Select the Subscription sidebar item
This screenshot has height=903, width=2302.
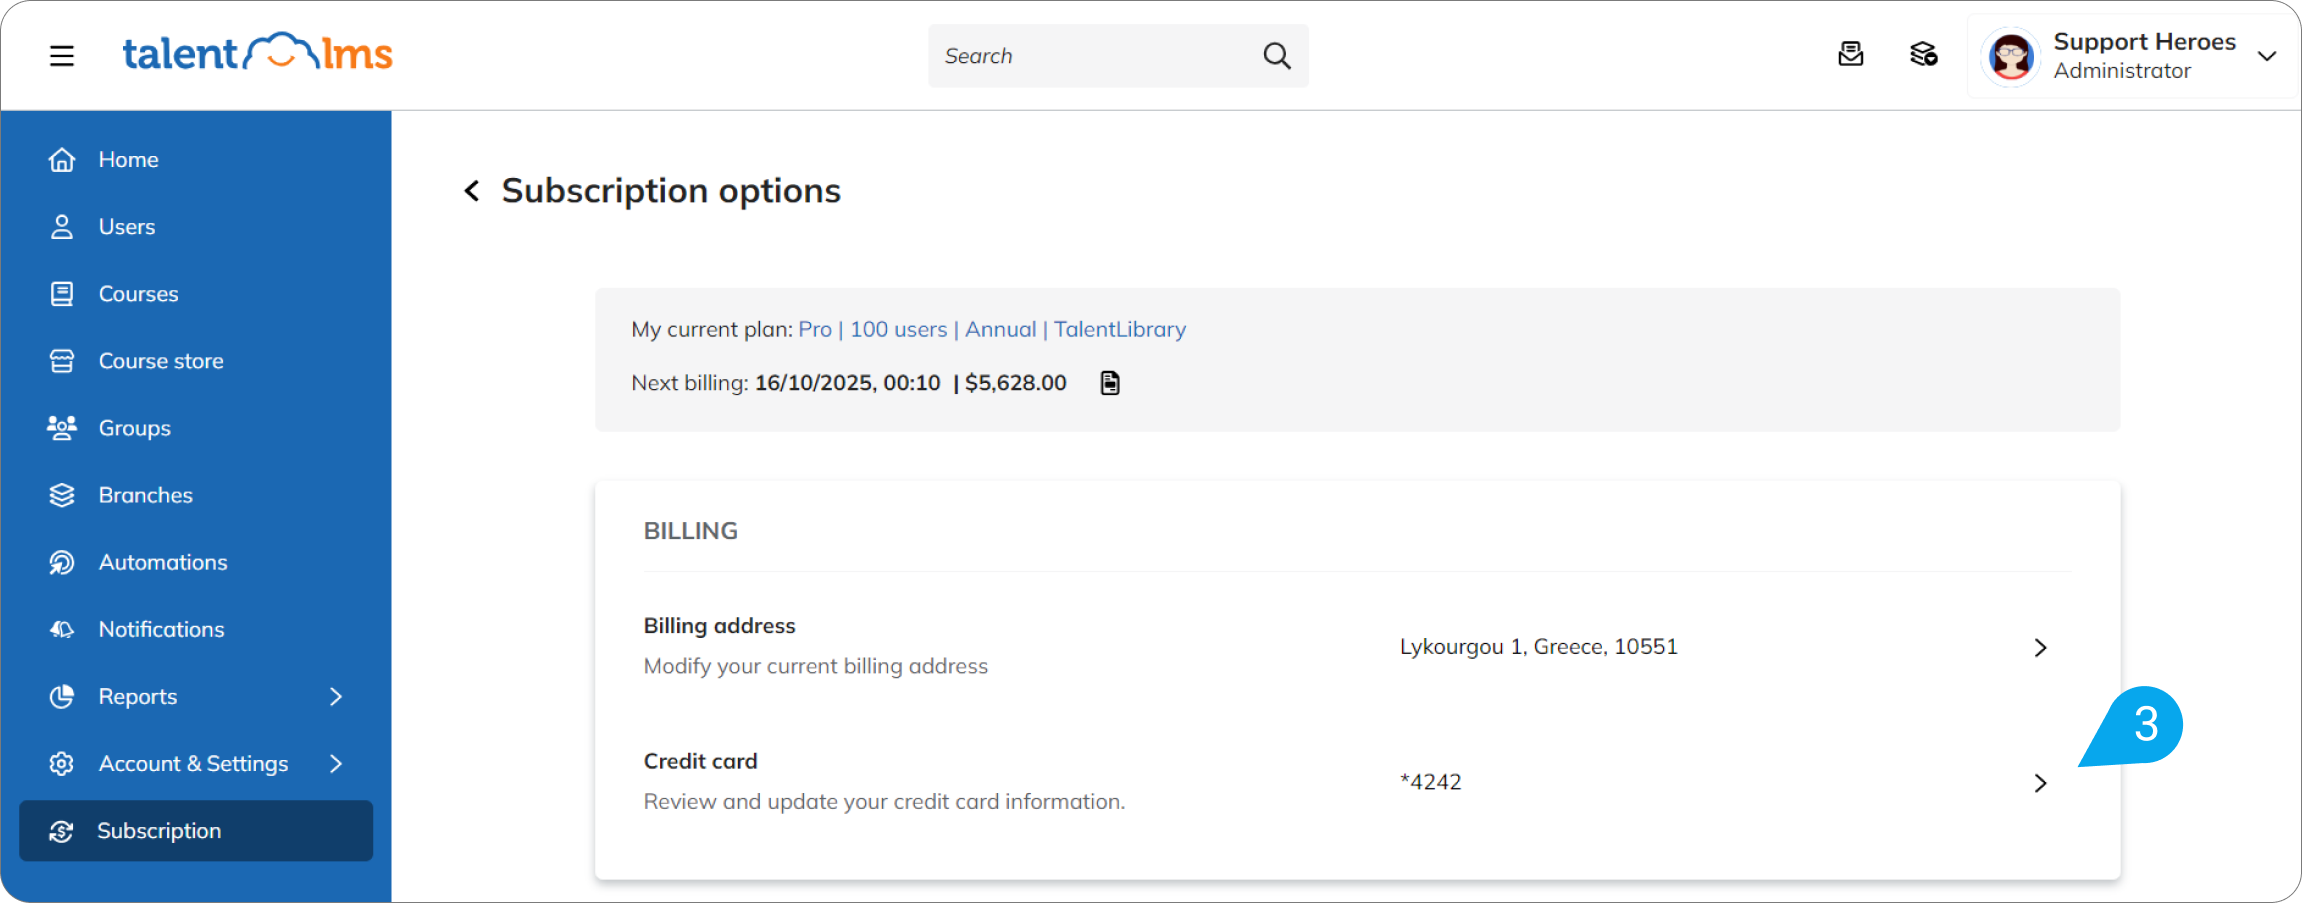[196, 831]
